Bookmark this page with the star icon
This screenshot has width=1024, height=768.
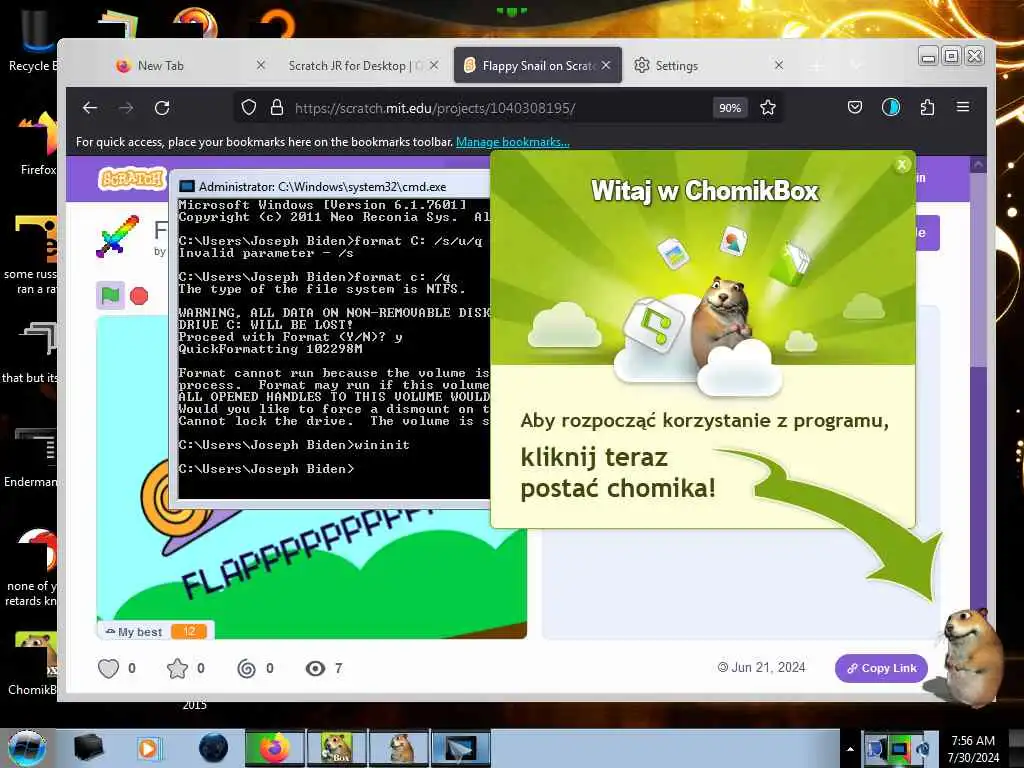tap(768, 108)
